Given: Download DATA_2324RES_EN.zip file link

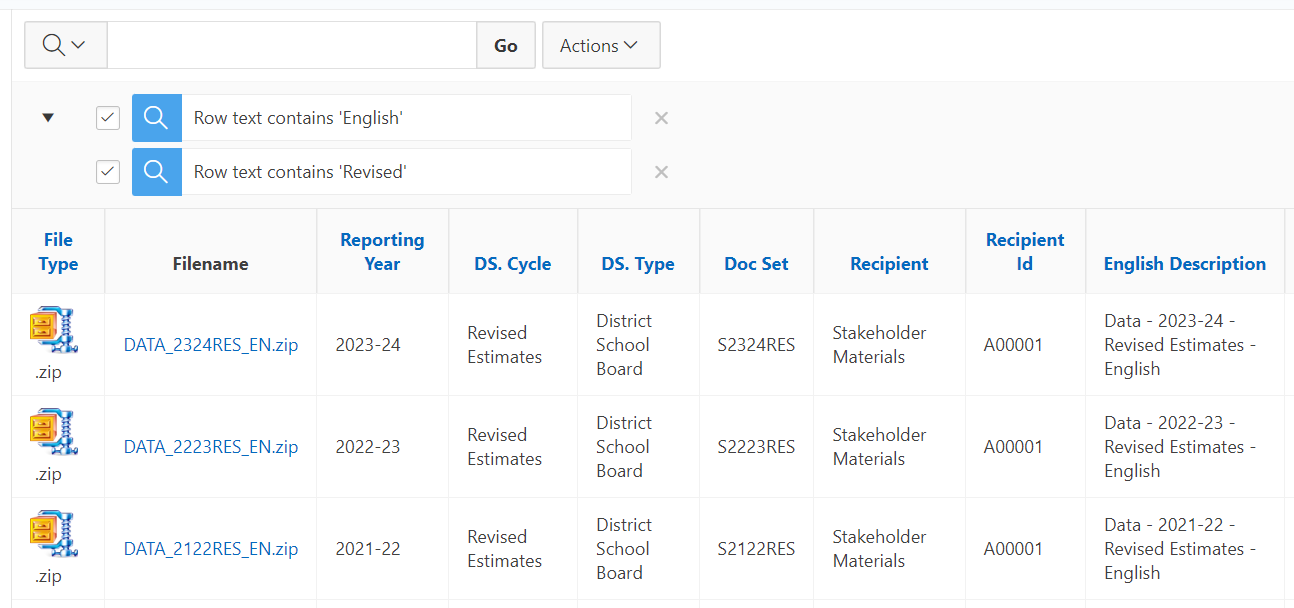Looking at the screenshot, I should pos(210,345).
